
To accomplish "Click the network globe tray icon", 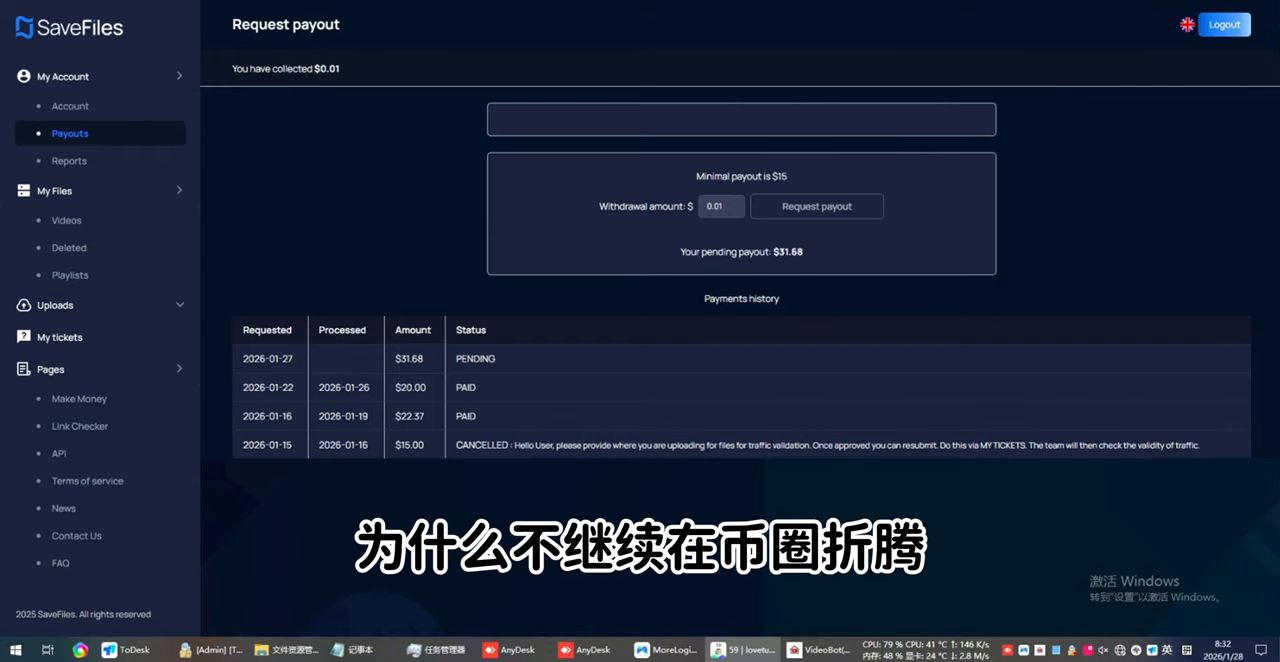I will pyautogui.click(x=1120, y=650).
